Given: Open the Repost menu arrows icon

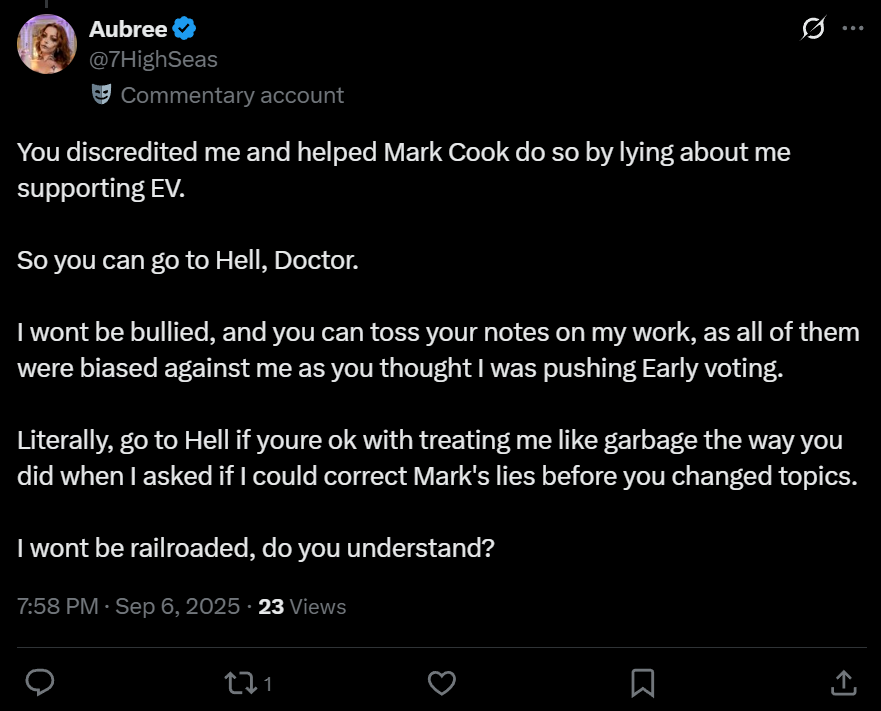Looking at the screenshot, I should click(x=239, y=682).
